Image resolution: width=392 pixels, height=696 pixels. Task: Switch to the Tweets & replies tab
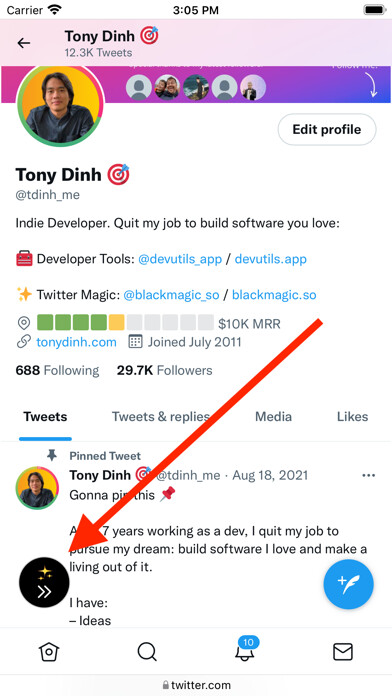click(x=161, y=416)
